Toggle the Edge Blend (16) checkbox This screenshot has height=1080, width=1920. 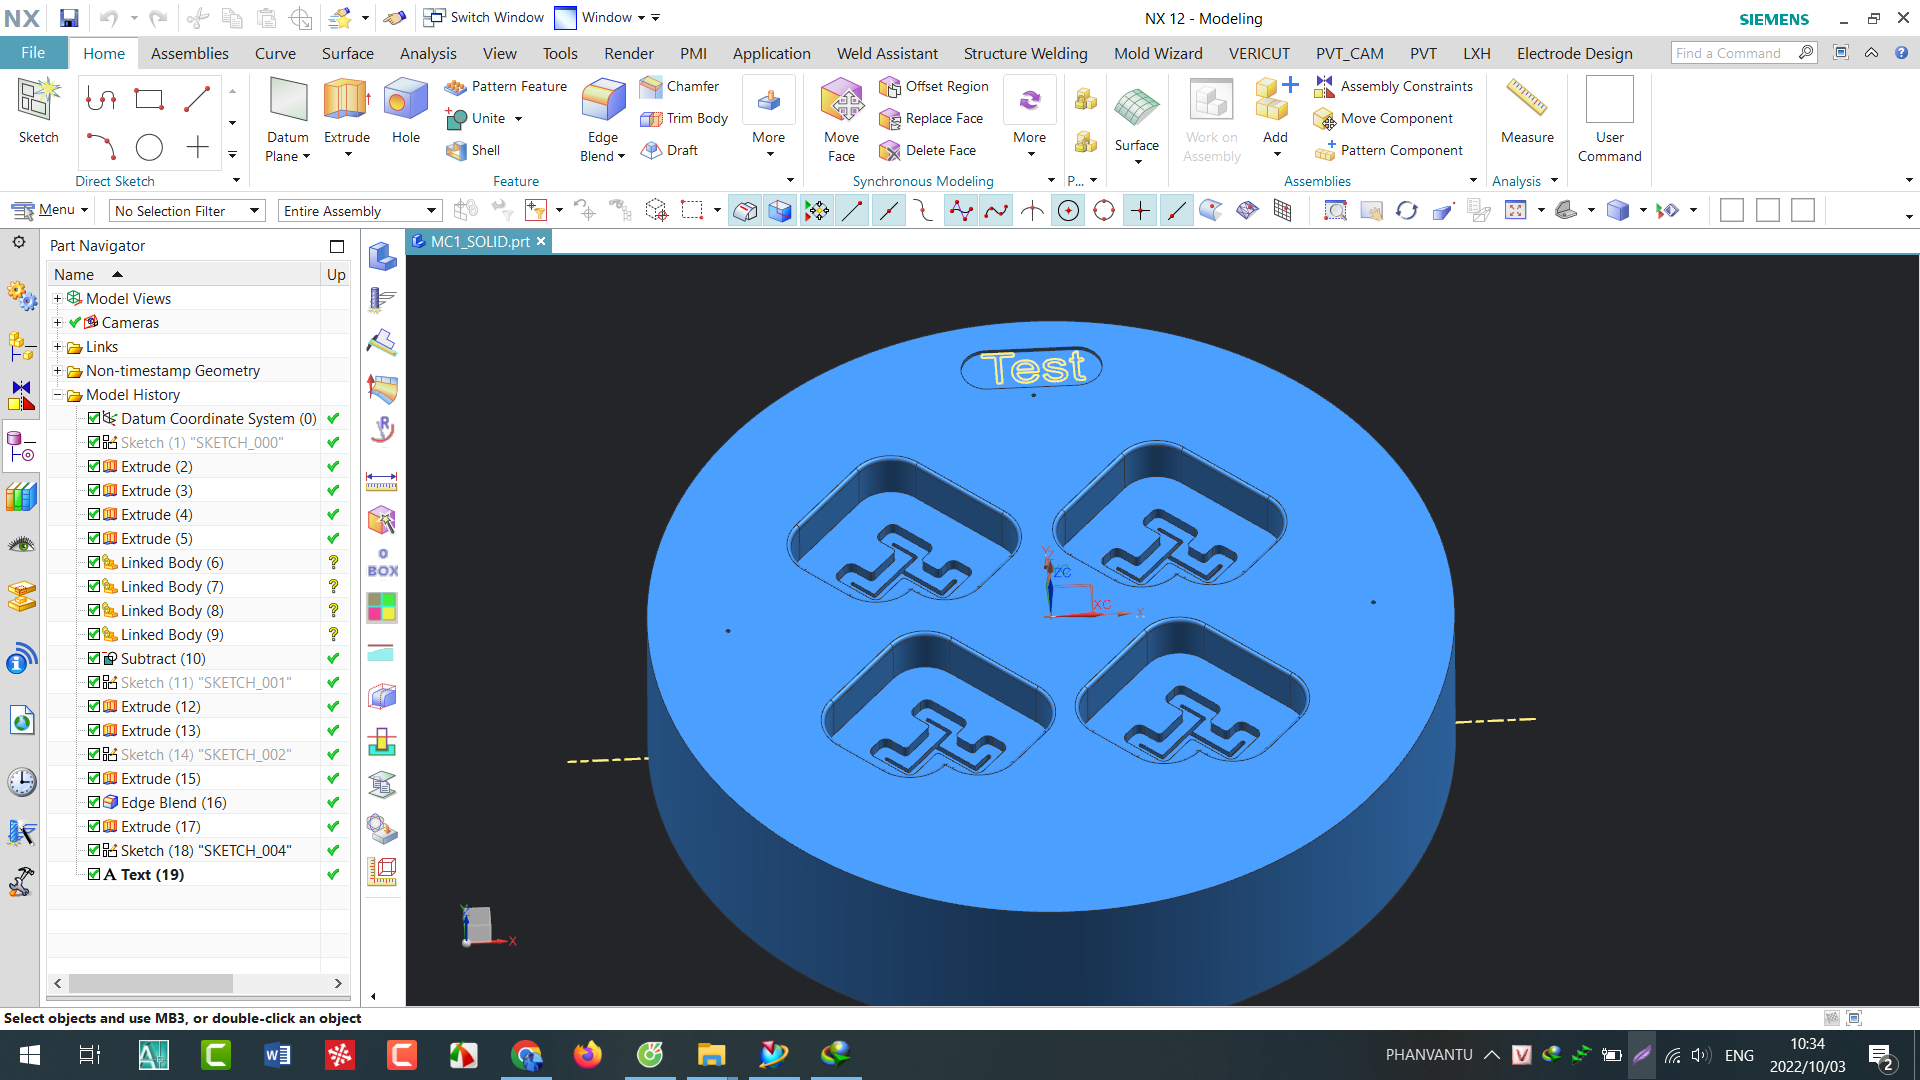94,803
